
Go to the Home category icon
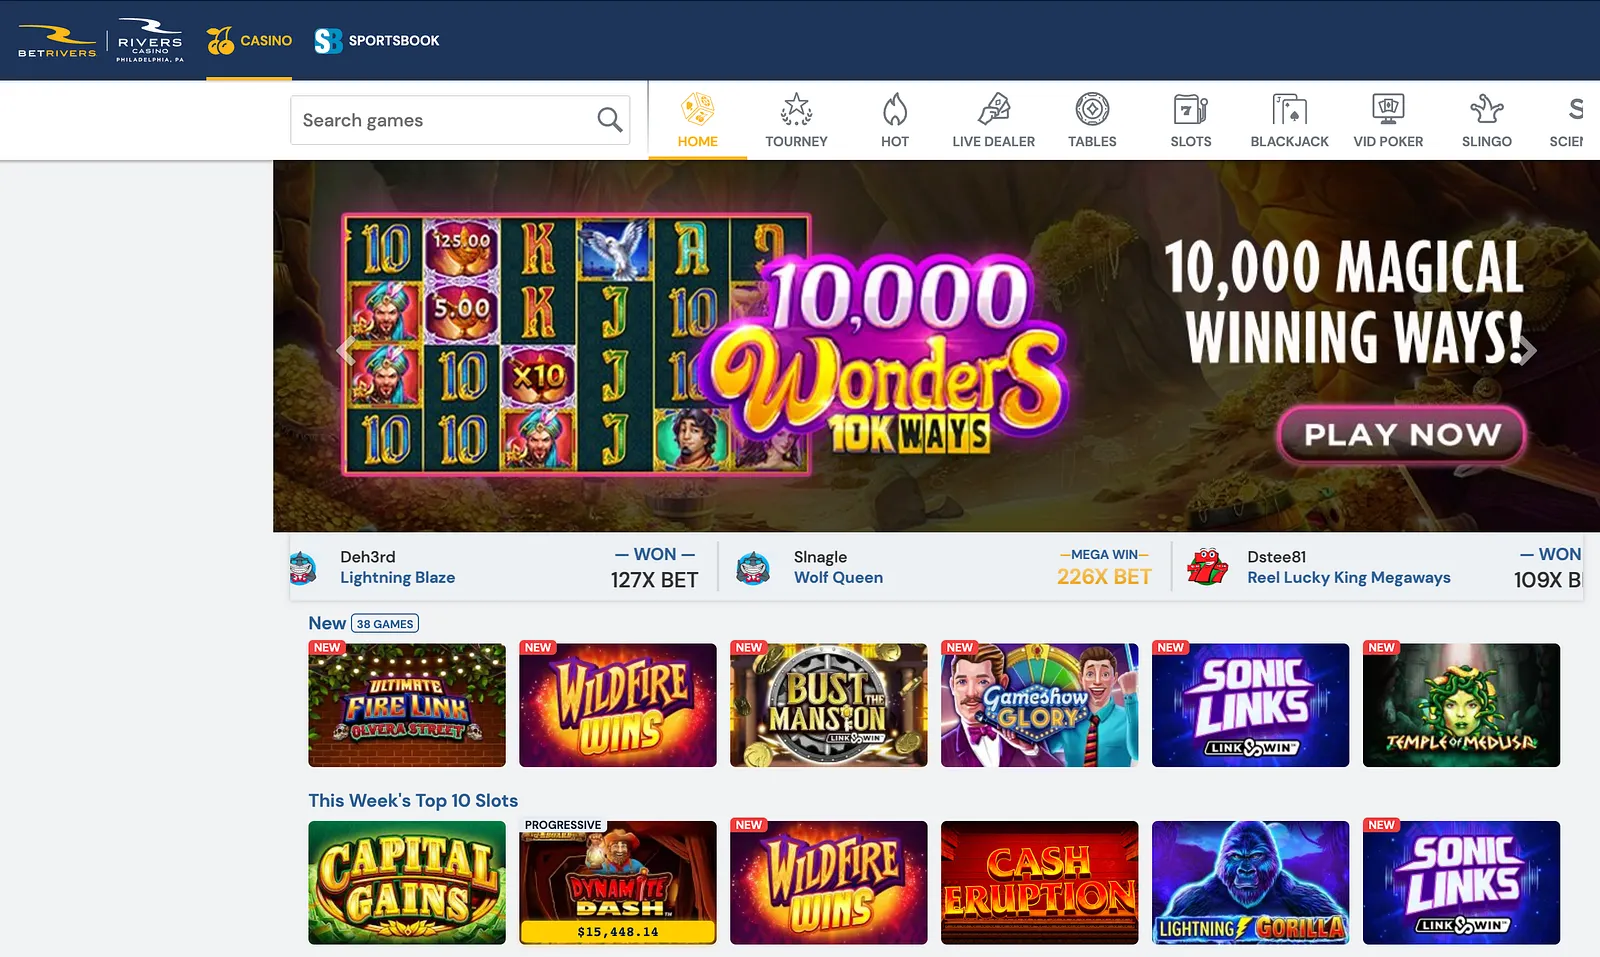pos(697,109)
